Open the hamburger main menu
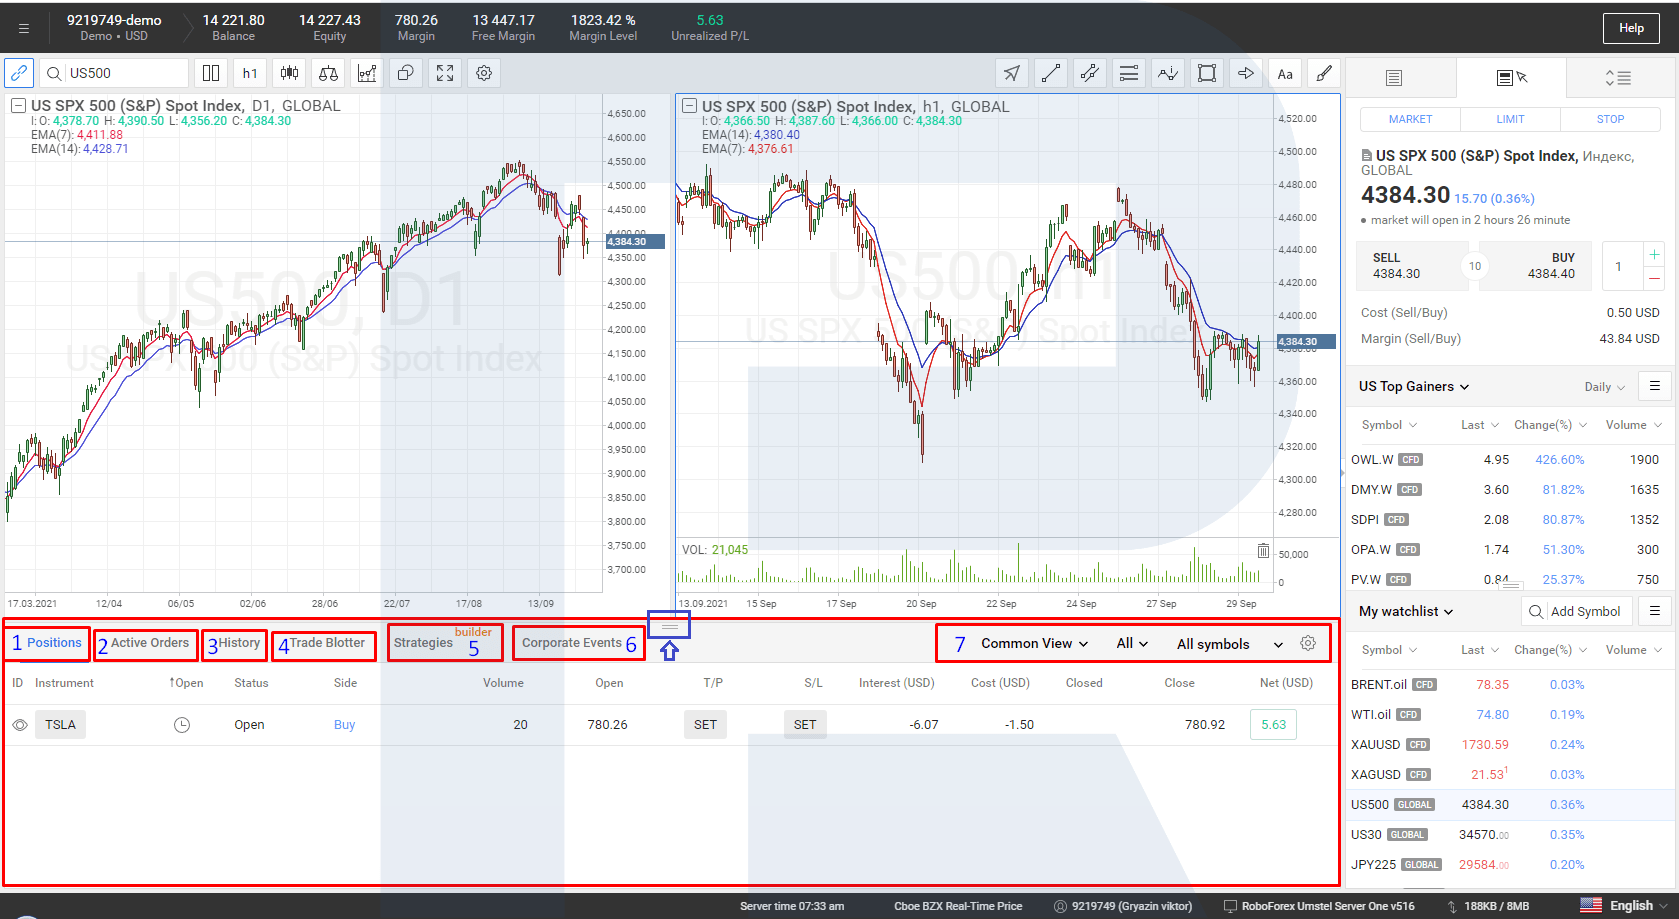The height and width of the screenshot is (919, 1679). point(24,28)
